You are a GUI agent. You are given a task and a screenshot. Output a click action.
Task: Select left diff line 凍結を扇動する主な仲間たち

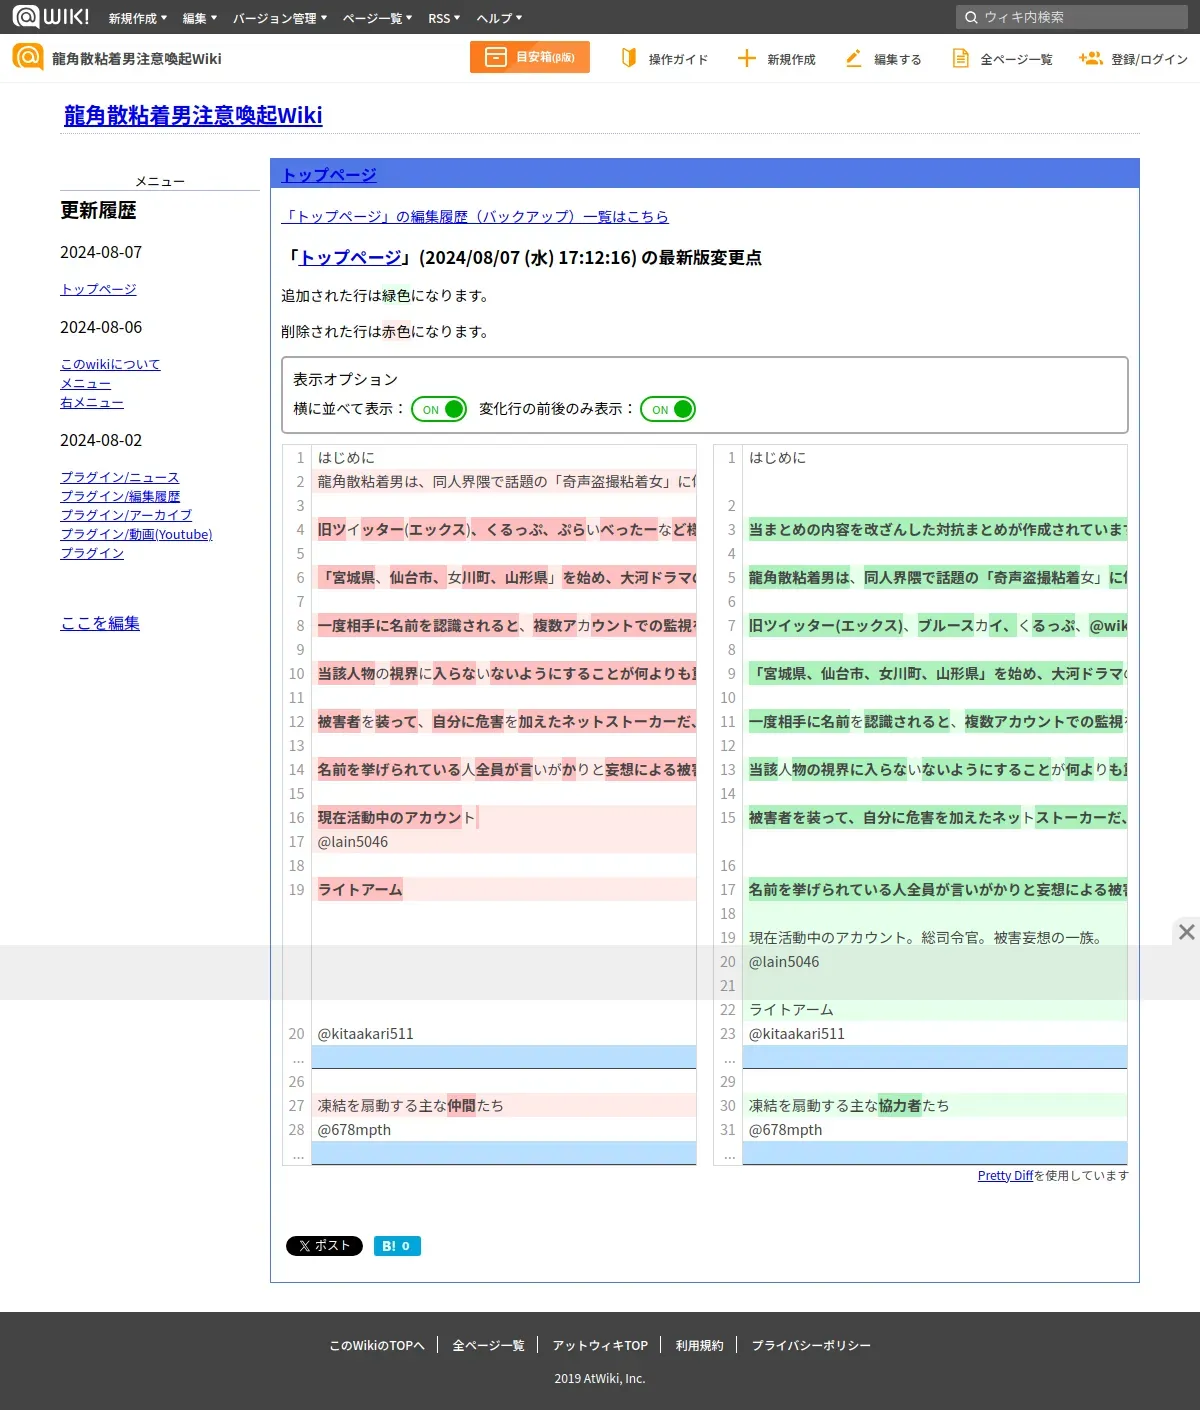(504, 1106)
